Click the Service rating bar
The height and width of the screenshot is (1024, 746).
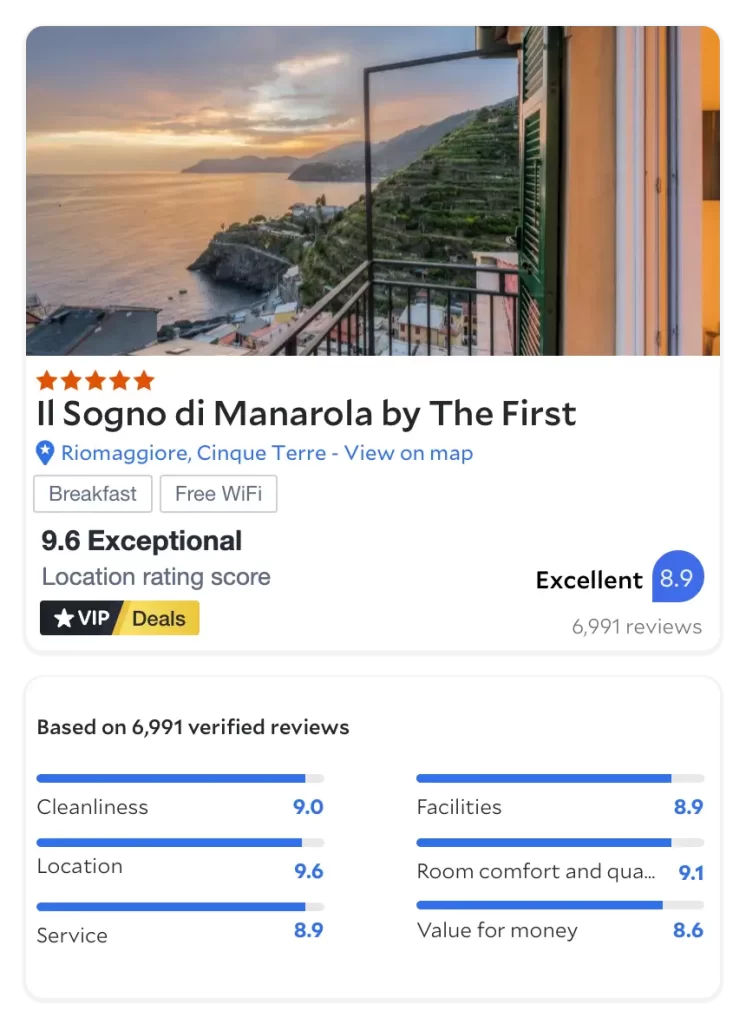click(x=180, y=907)
